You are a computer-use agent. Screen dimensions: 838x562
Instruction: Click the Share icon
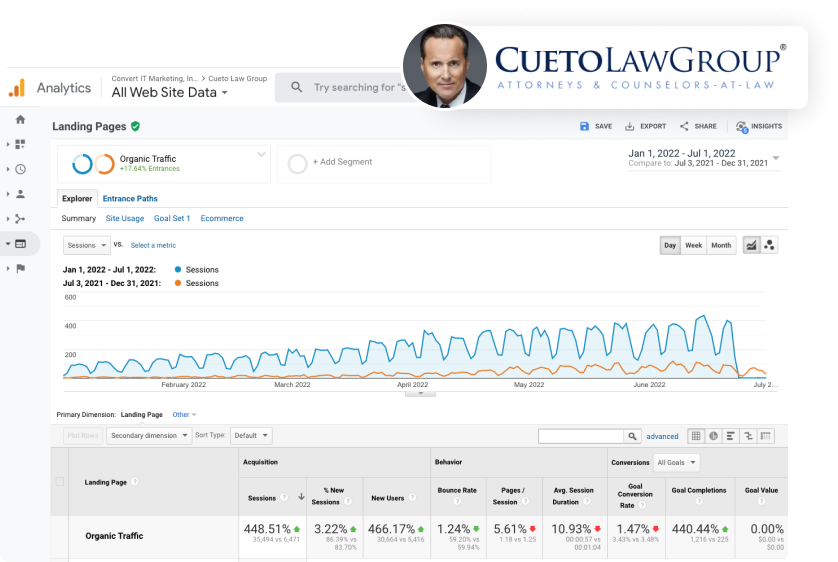tap(684, 126)
